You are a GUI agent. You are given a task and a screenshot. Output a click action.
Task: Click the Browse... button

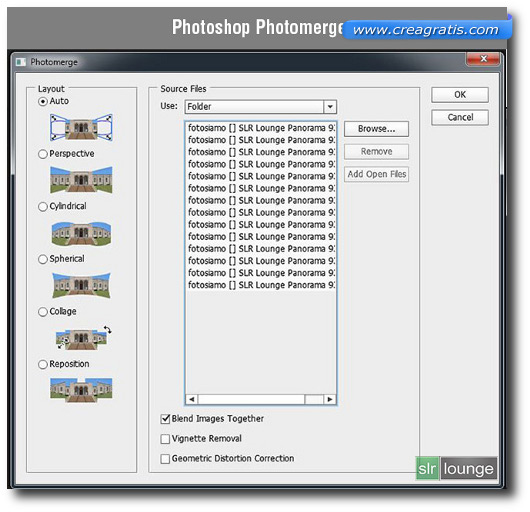[x=376, y=129]
